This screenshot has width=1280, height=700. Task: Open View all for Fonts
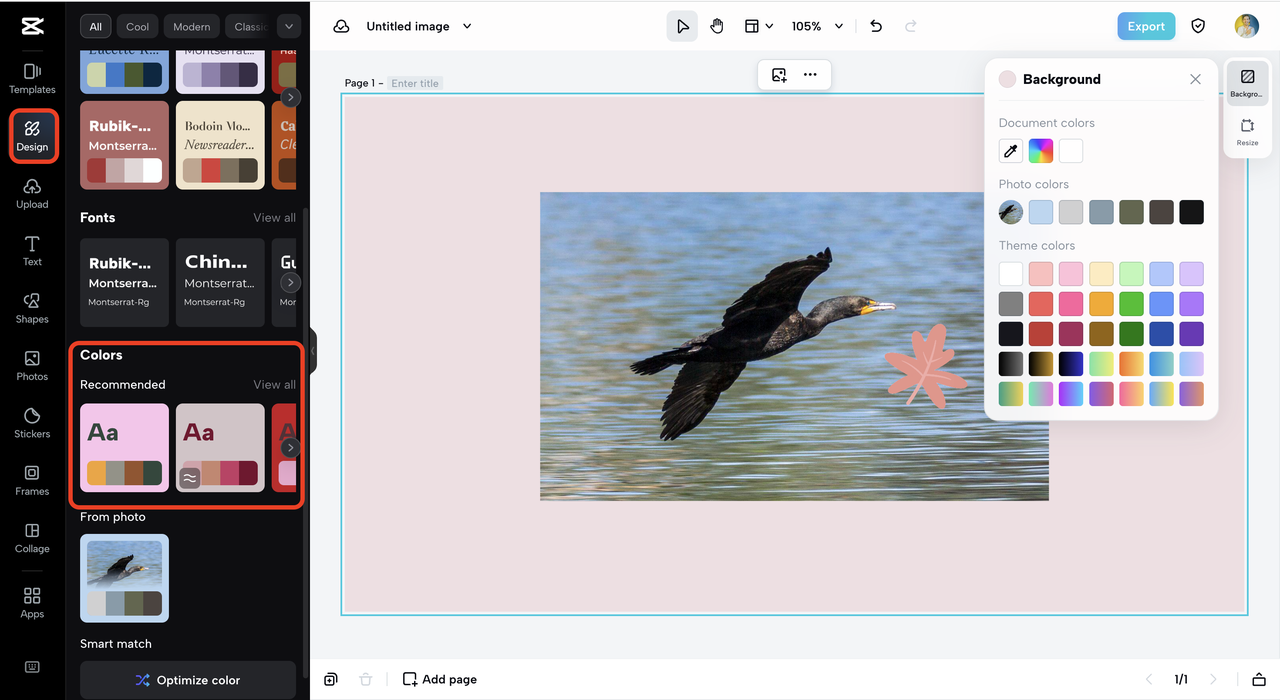point(274,218)
